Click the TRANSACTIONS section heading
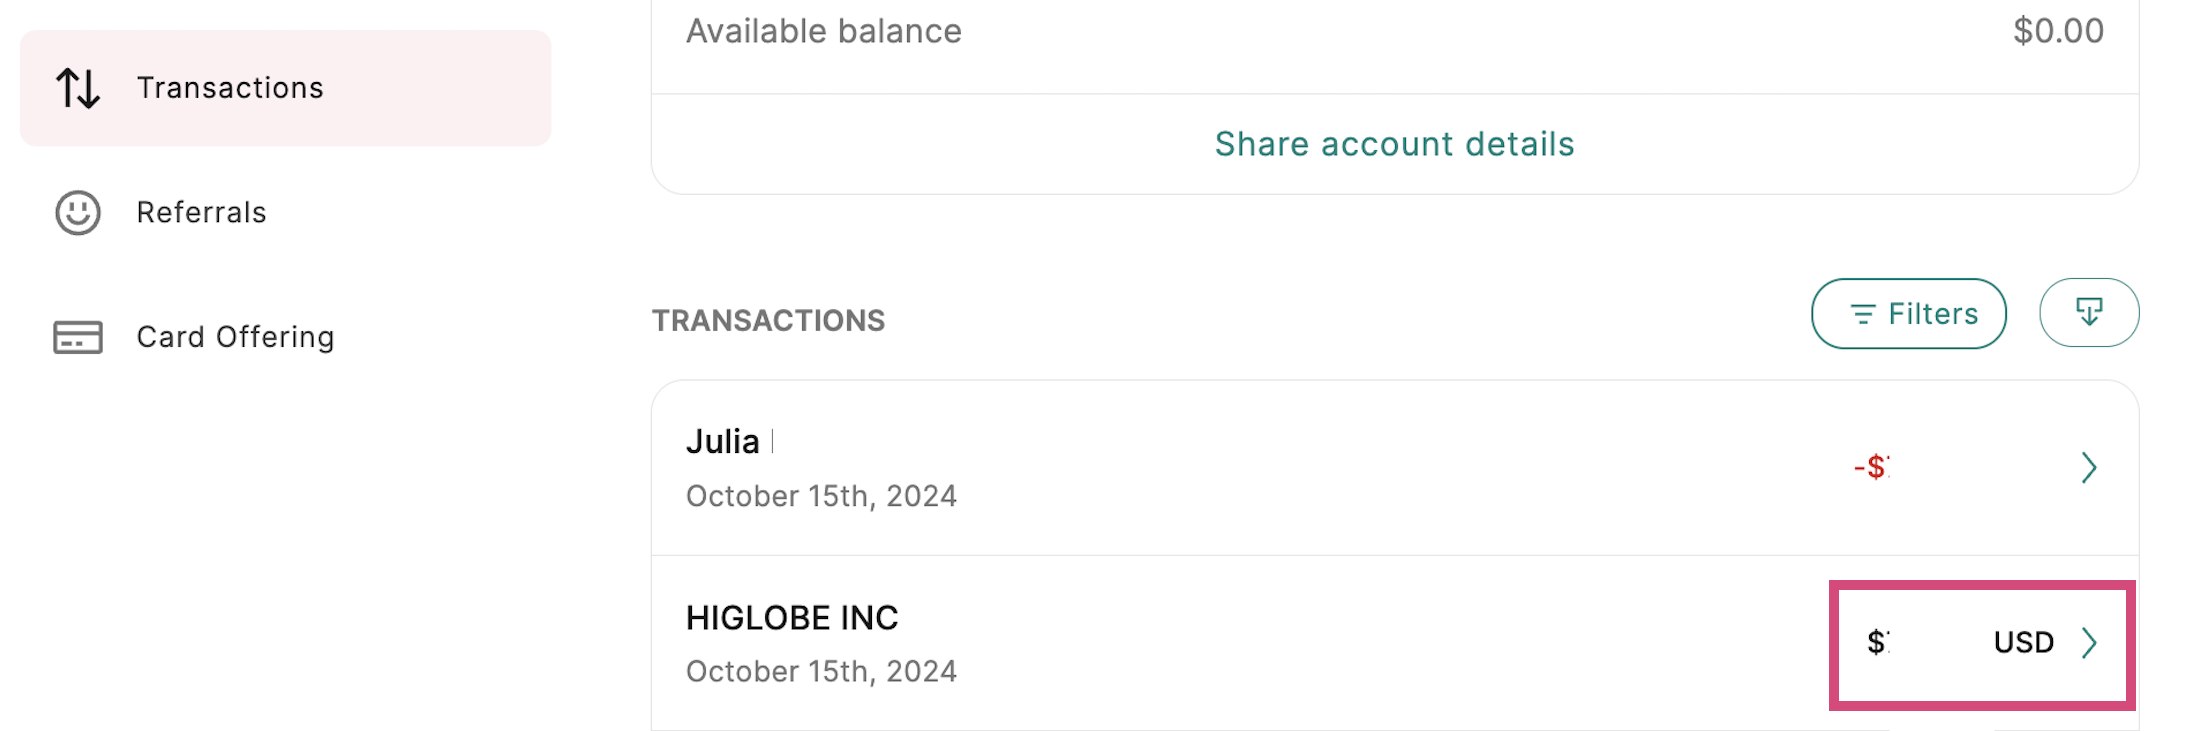The height and width of the screenshot is (731, 2197). pos(768,320)
